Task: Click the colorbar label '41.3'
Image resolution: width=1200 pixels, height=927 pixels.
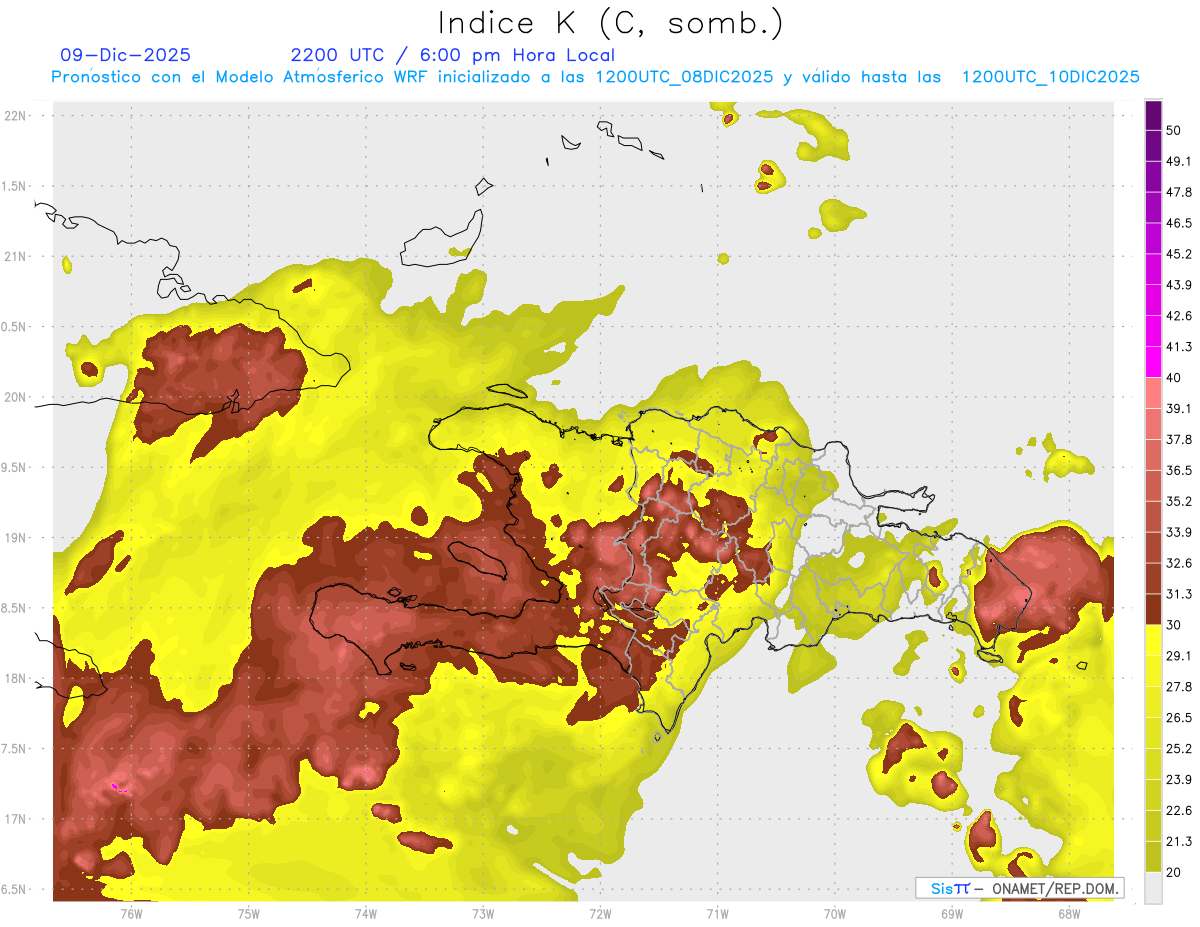Action: pos(1179,347)
